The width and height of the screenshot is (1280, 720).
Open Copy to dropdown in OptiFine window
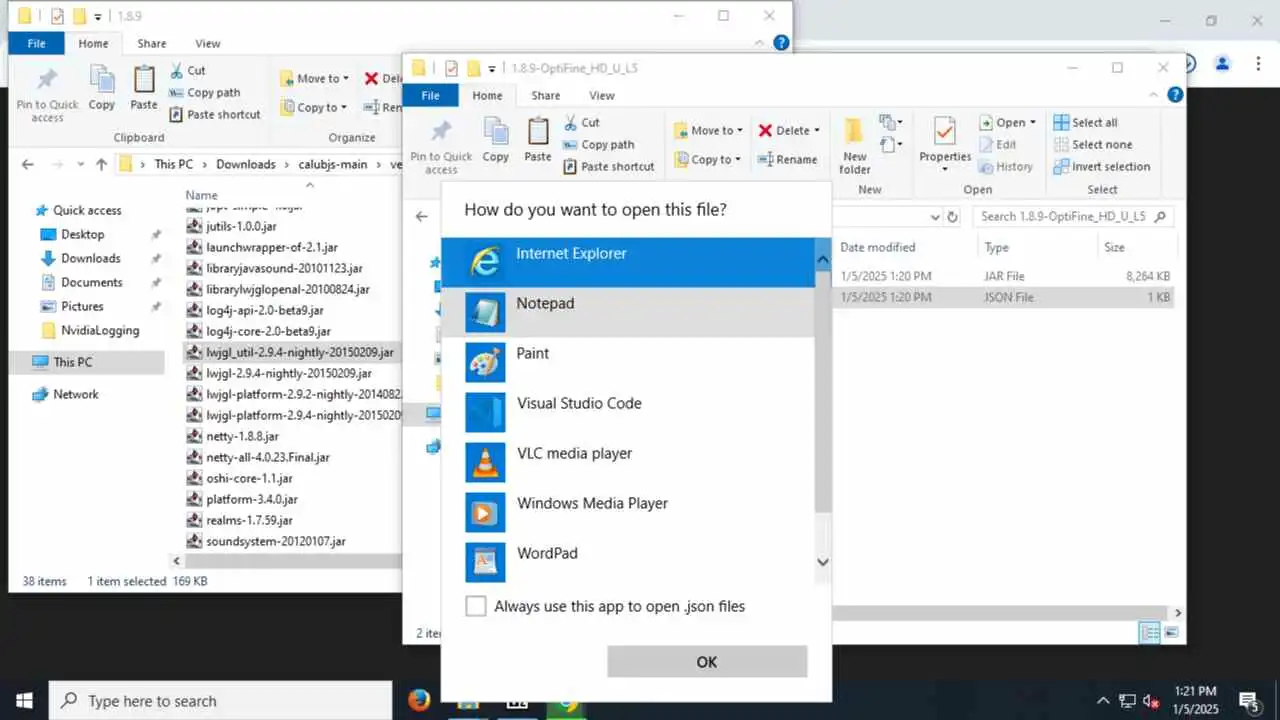coord(708,159)
